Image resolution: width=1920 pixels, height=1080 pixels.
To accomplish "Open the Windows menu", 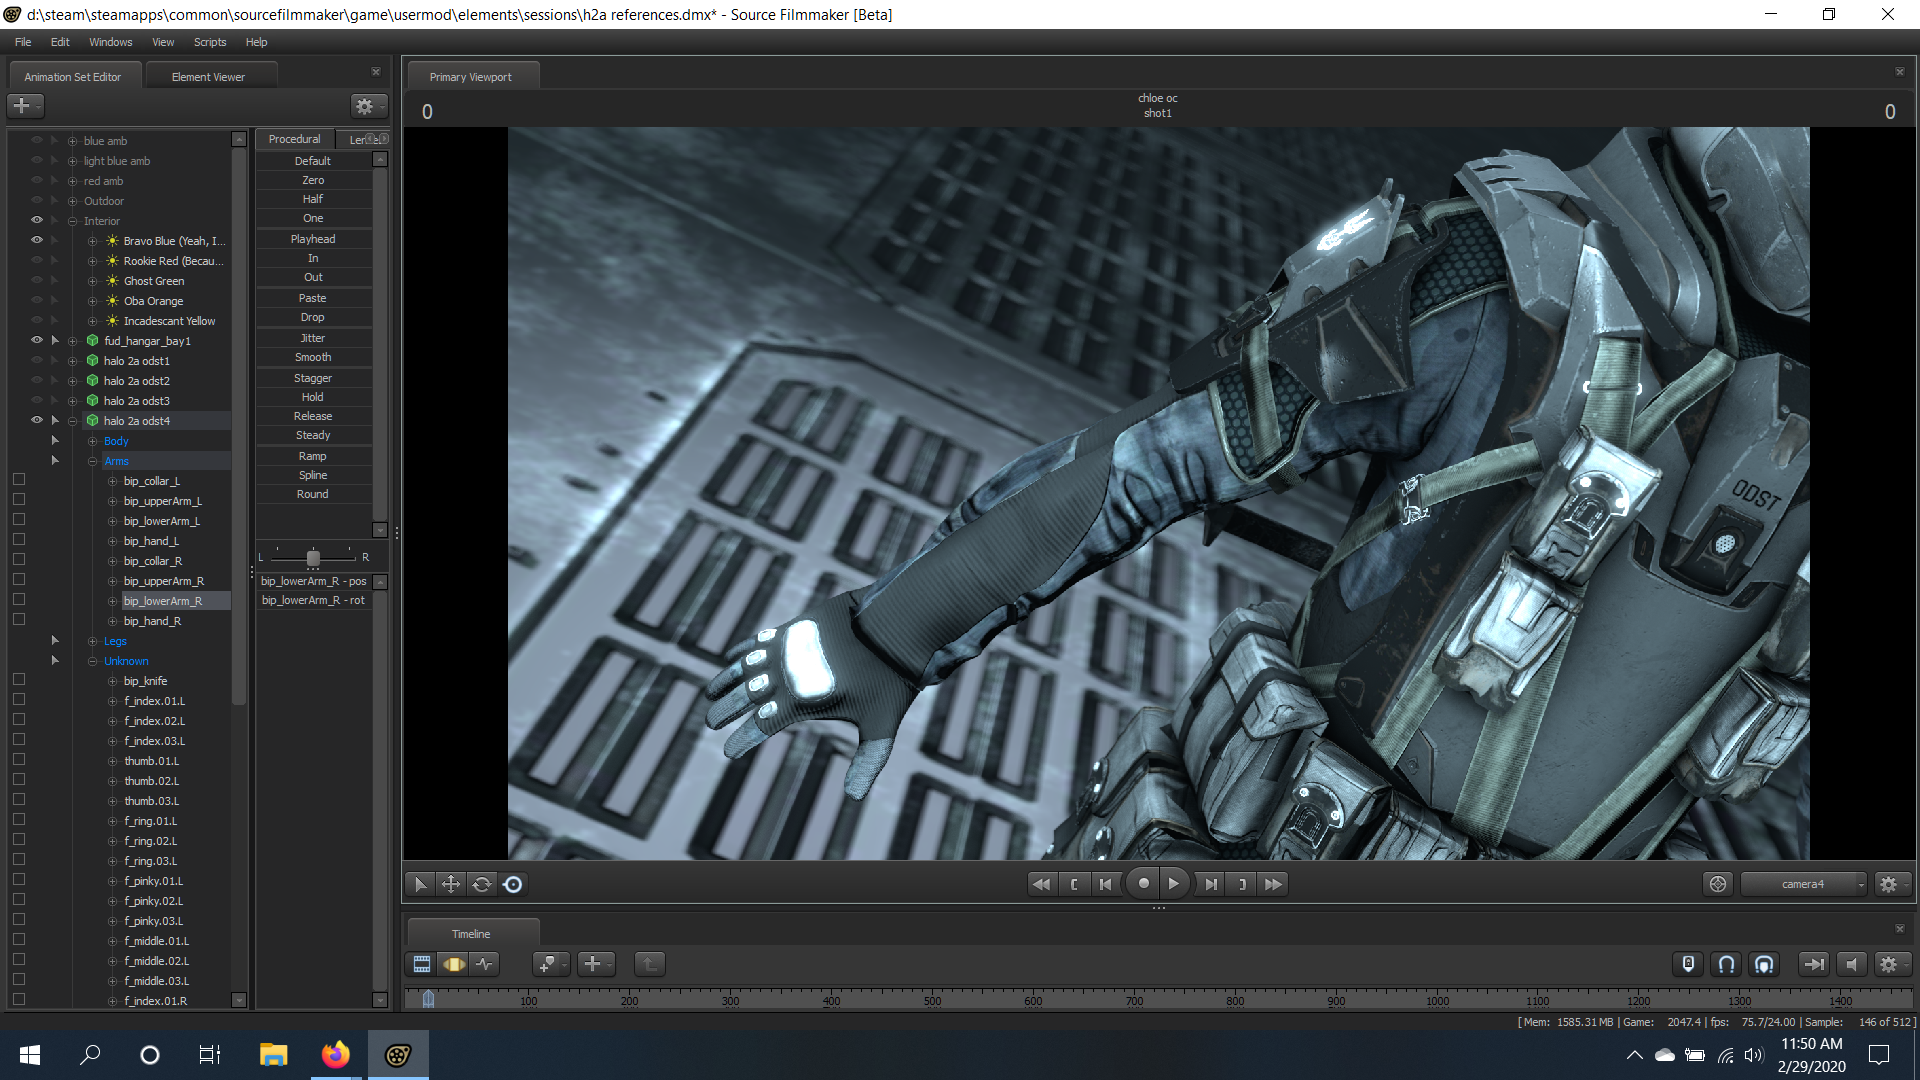I will [x=110, y=42].
